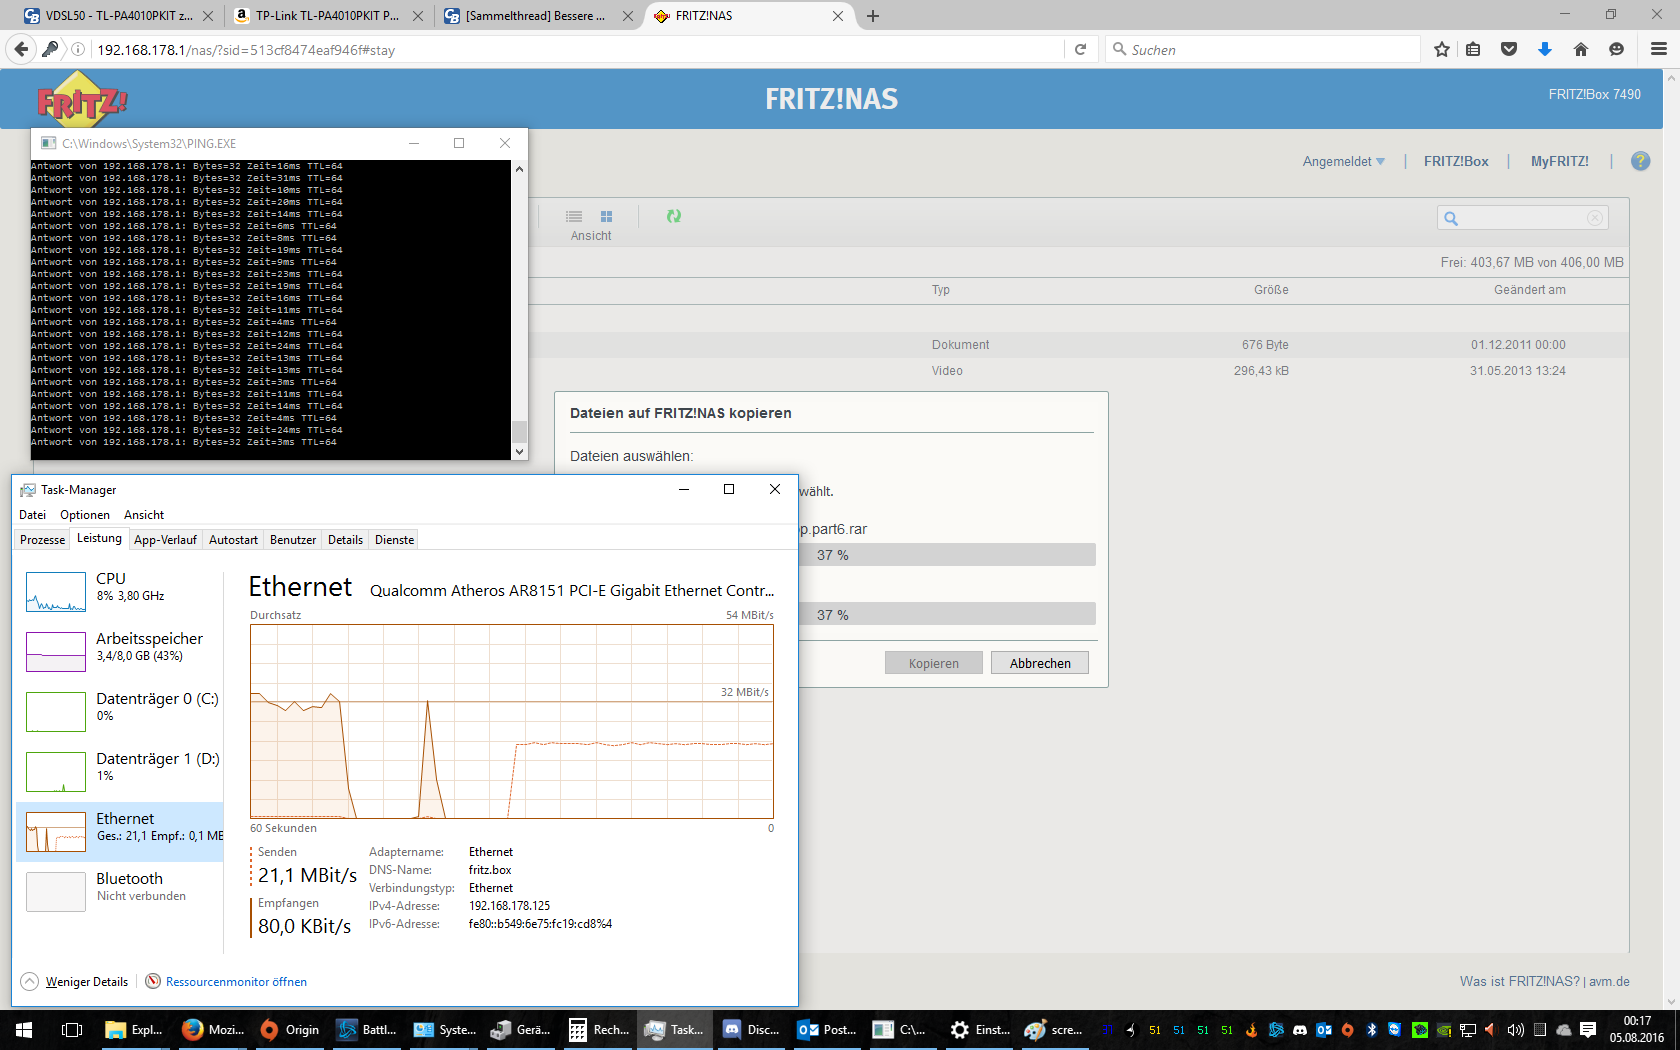Open the Datei menu in Task Manager
1680x1050 pixels.
point(32,515)
